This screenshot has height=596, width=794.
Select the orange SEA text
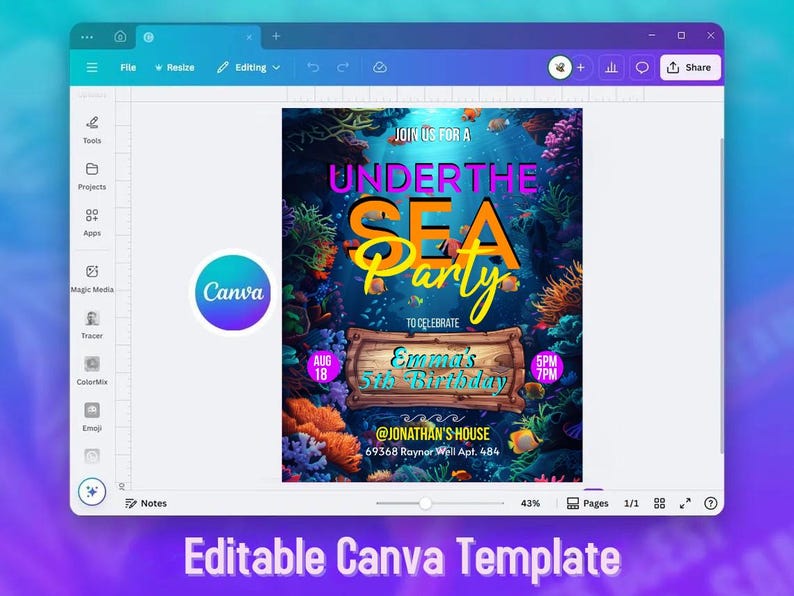tap(433, 232)
